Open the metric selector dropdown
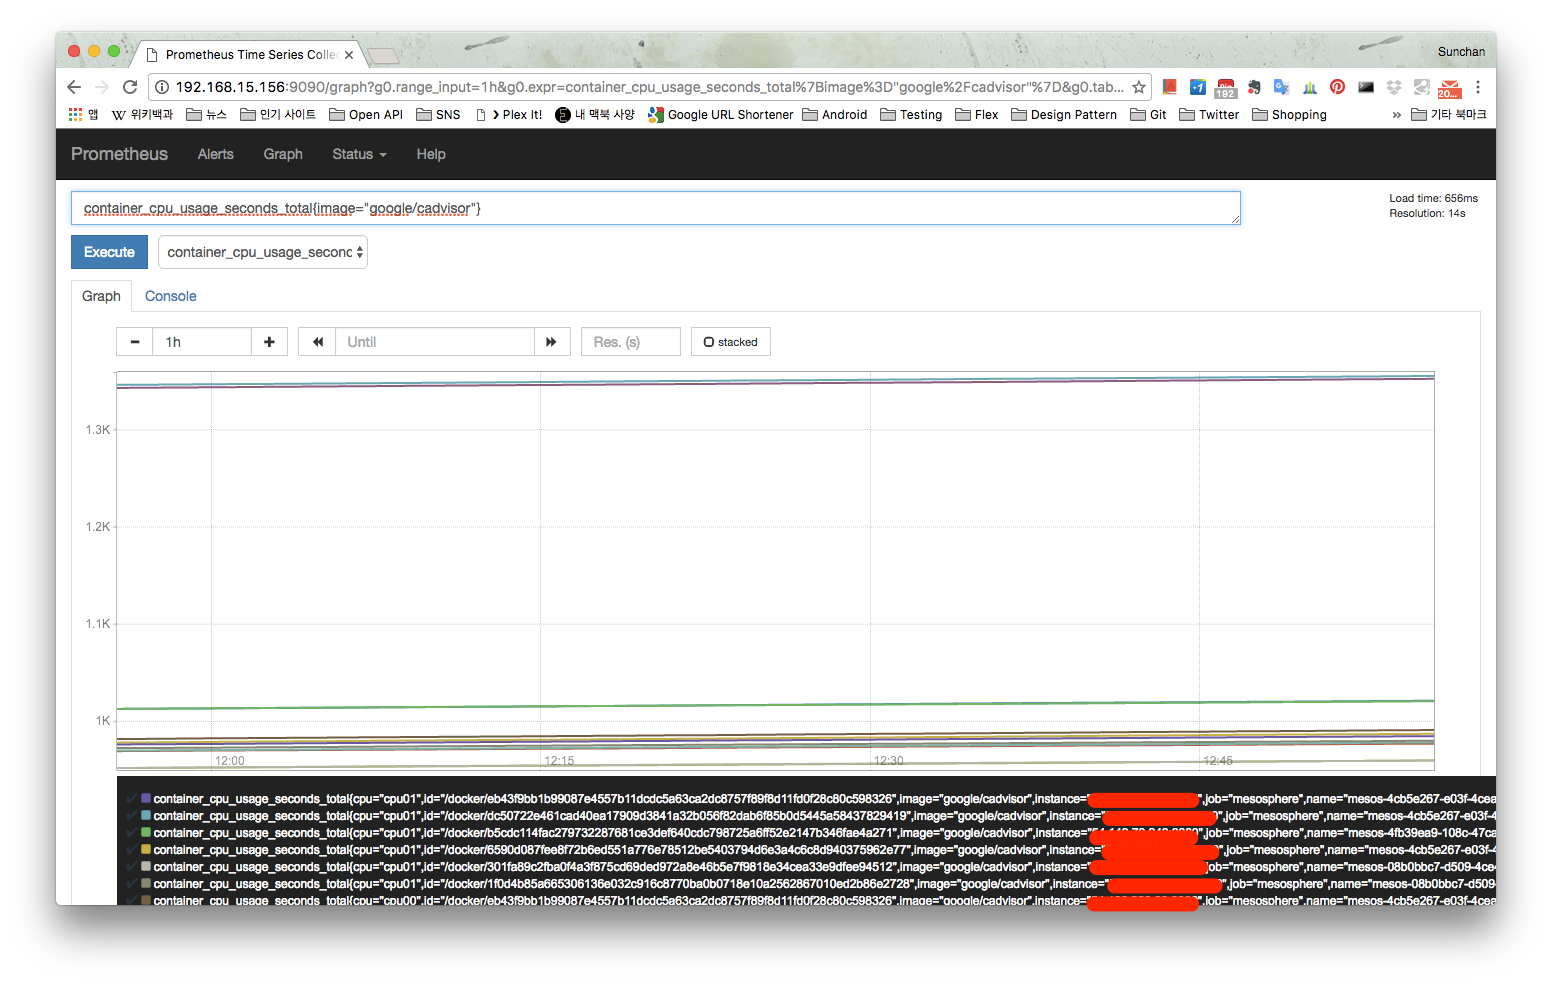This screenshot has width=1552, height=985. 263,252
